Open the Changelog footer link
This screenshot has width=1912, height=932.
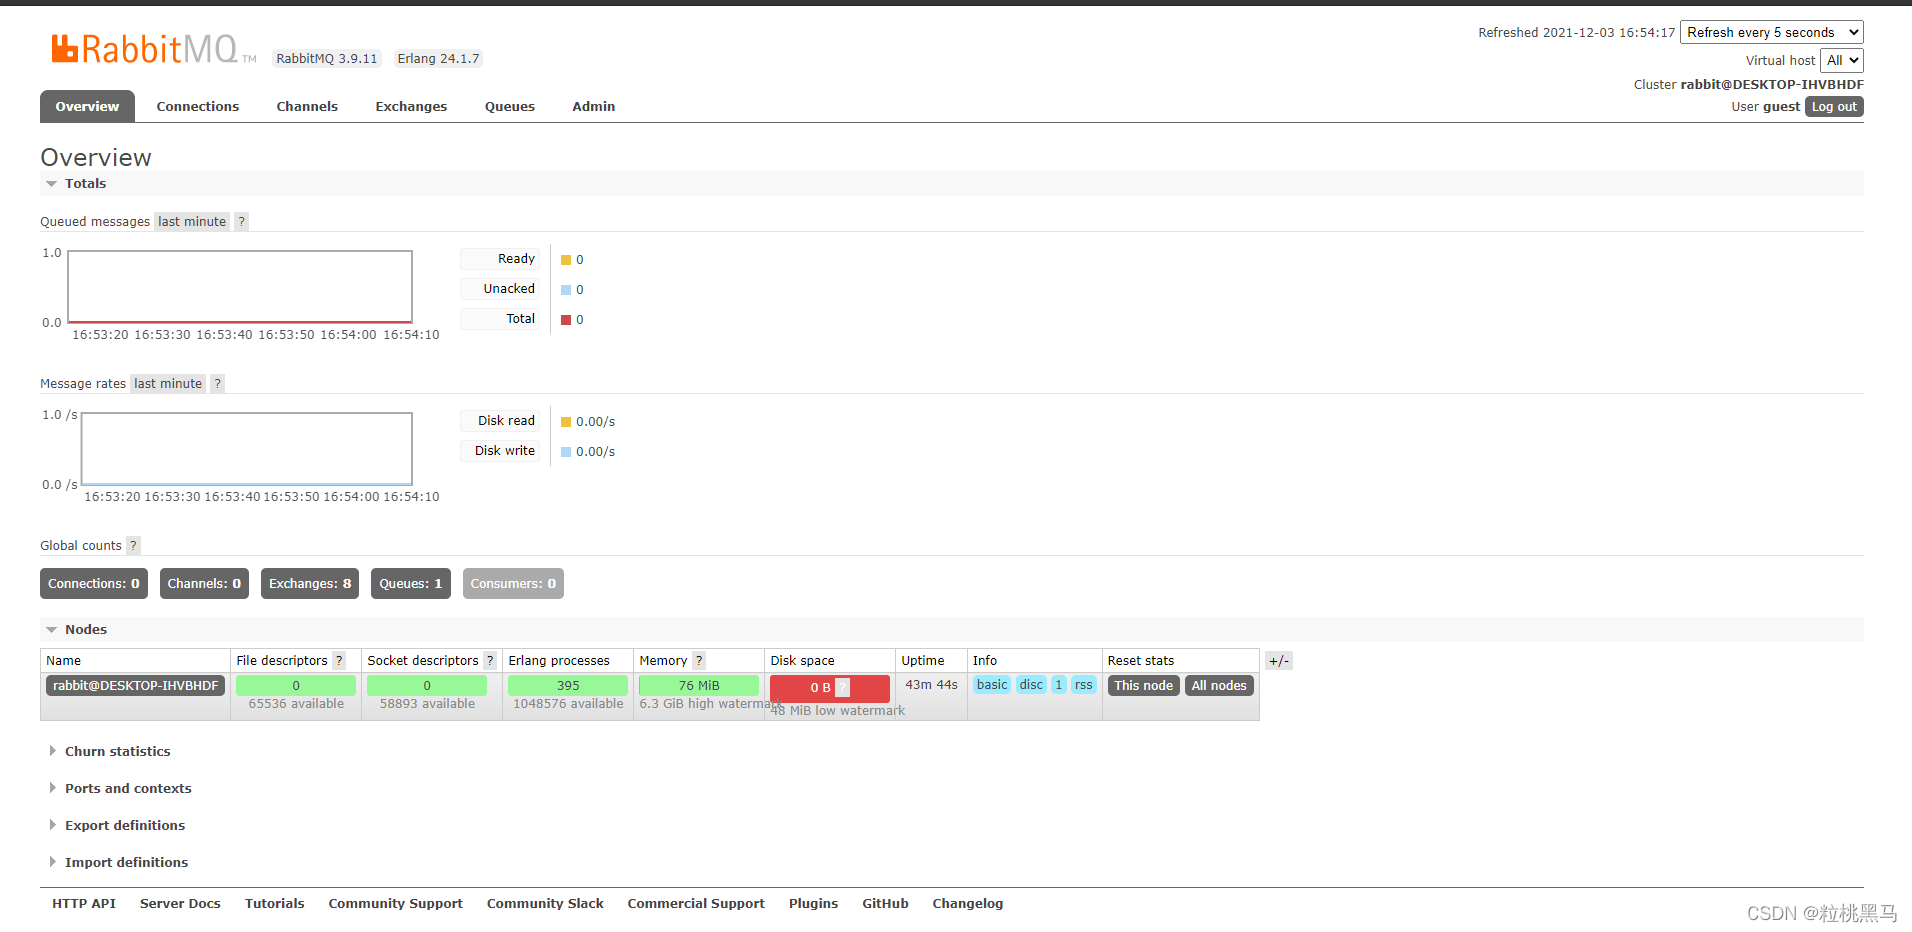coord(968,904)
